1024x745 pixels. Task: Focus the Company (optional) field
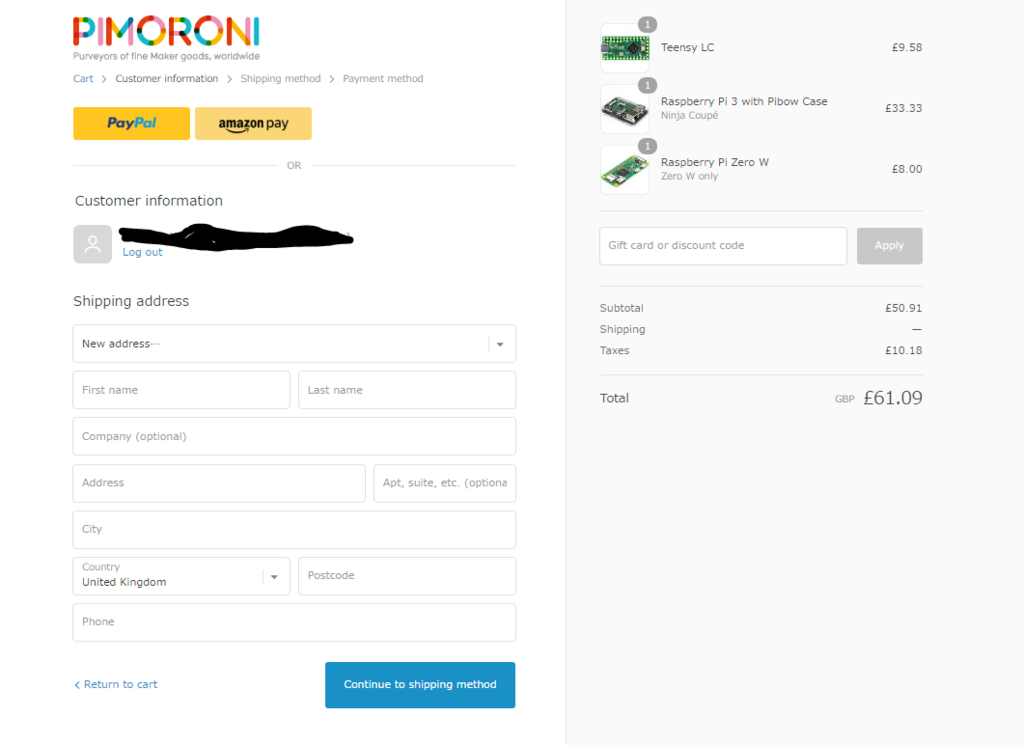click(294, 436)
